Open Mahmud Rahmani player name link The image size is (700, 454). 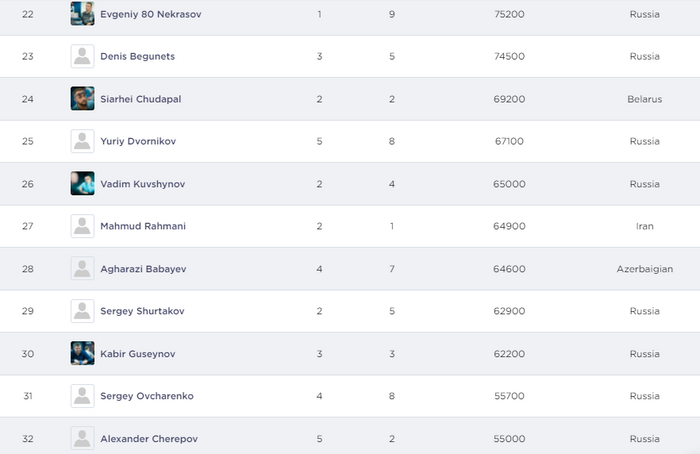point(143,226)
